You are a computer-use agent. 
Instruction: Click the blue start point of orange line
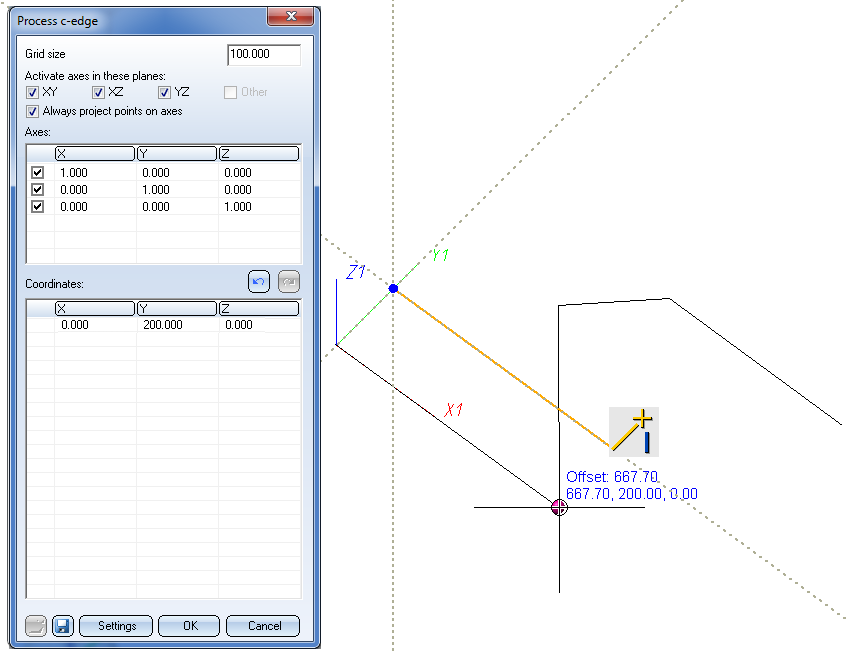click(x=393, y=288)
